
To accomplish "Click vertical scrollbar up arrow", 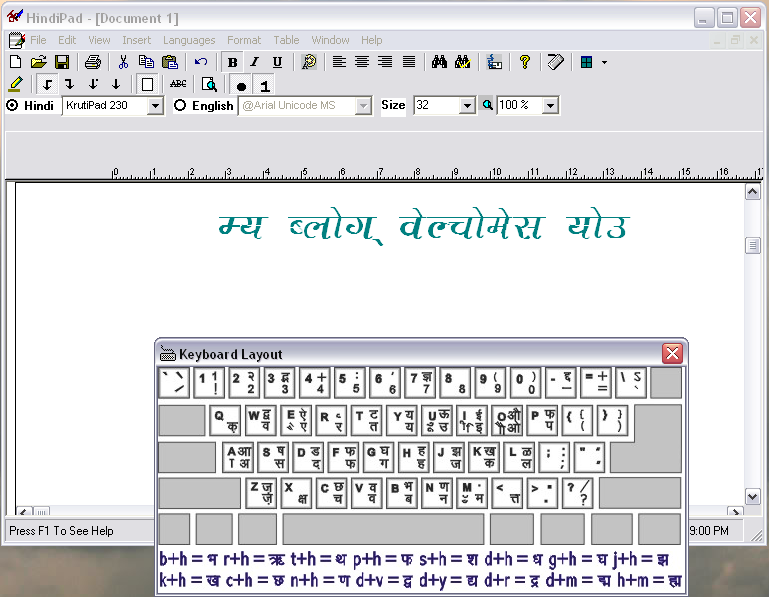I will click(752, 191).
